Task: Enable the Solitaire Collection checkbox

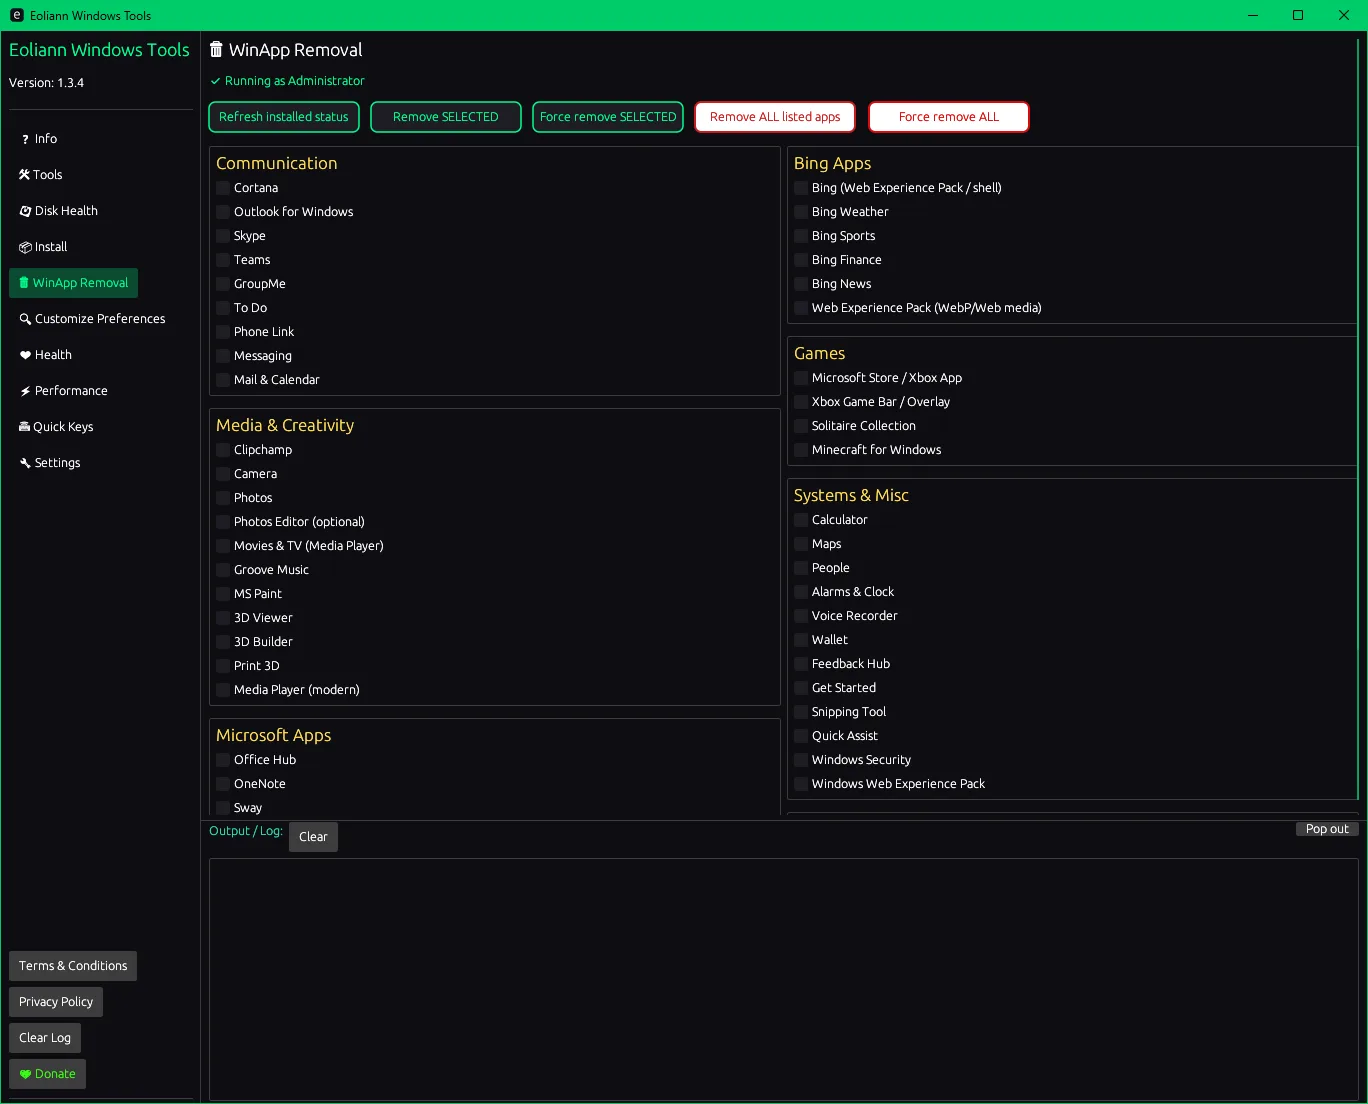Action: click(801, 426)
